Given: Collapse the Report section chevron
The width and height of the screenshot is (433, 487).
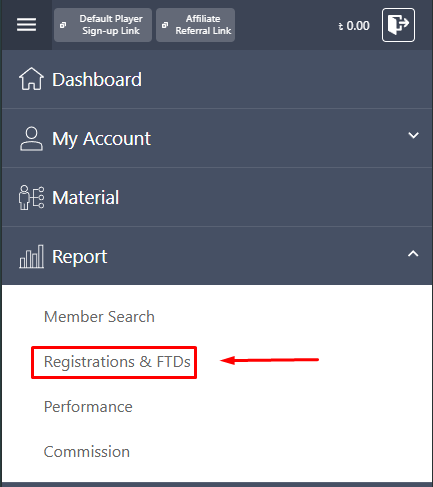Looking at the screenshot, I should [x=413, y=254].
